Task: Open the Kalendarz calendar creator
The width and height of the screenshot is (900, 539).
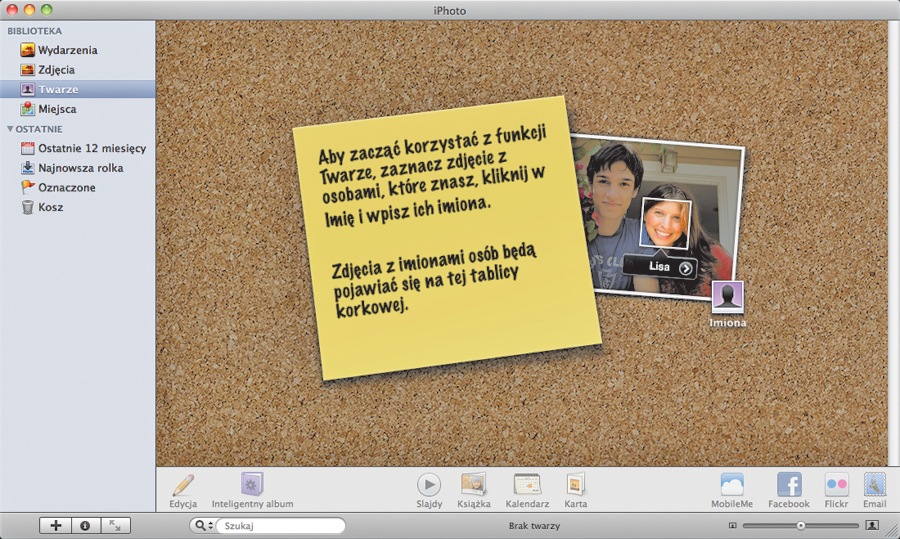Action: 527,485
